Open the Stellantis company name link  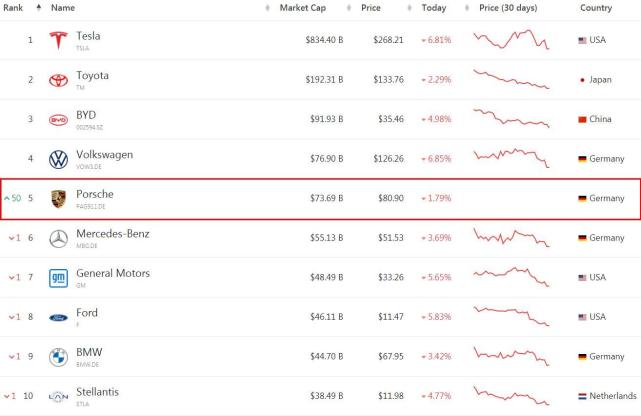pyautogui.click(x=98, y=392)
